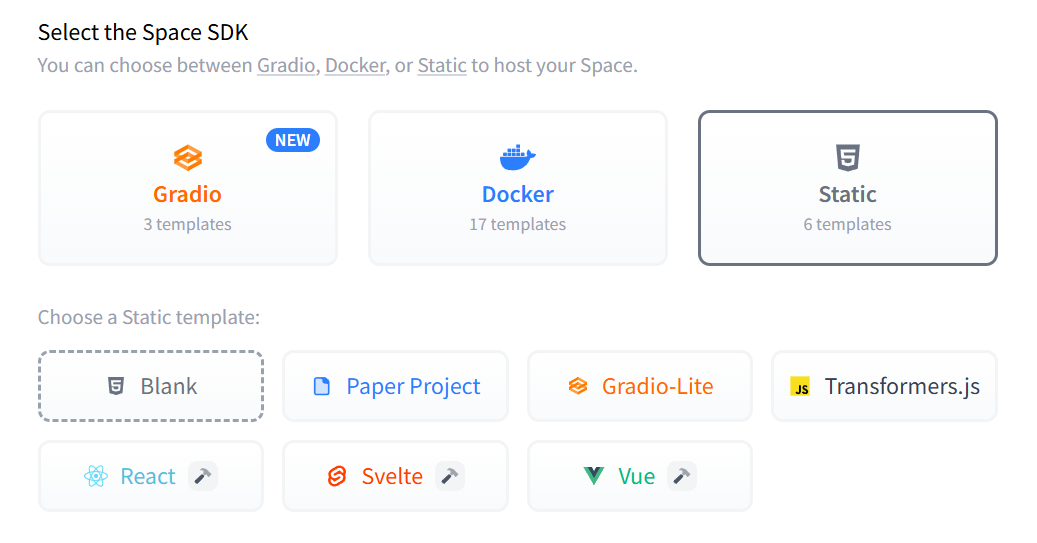The width and height of the screenshot is (1037, 543).
Task: Click the NEW badge on Gradio
Action: (x=293, y=140)
